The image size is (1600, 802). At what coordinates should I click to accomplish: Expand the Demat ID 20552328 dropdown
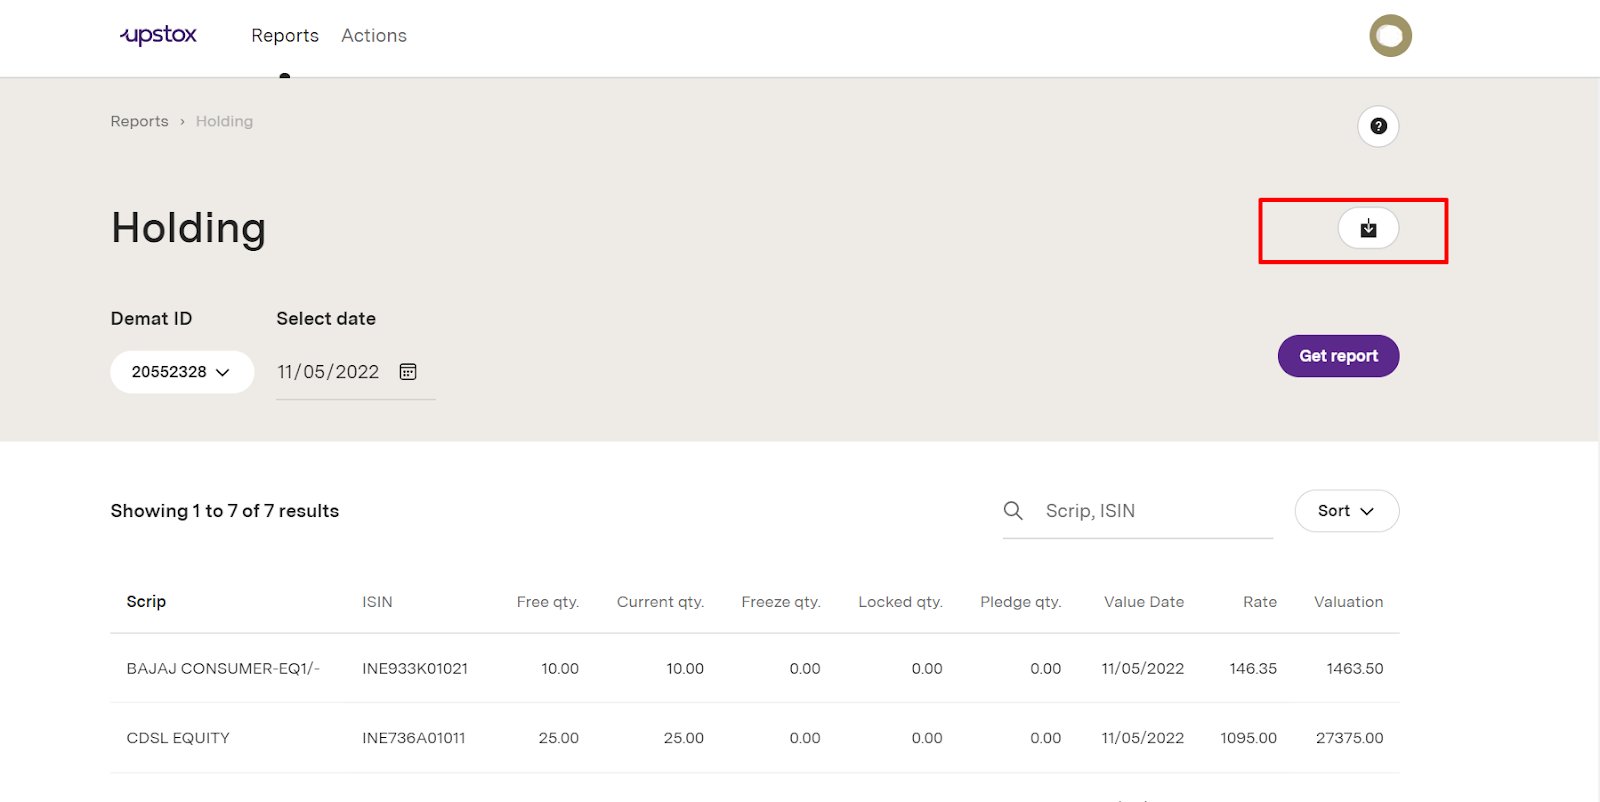[182, 372]
